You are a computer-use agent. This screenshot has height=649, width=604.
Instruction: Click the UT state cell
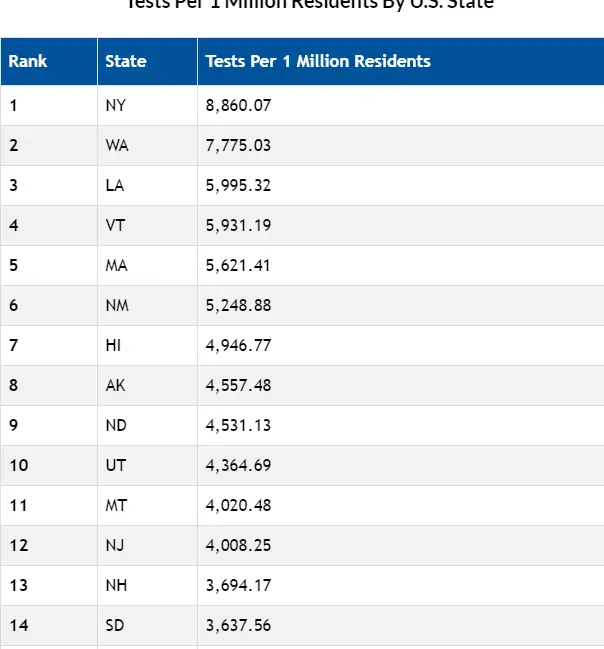(x=116, y=465)
